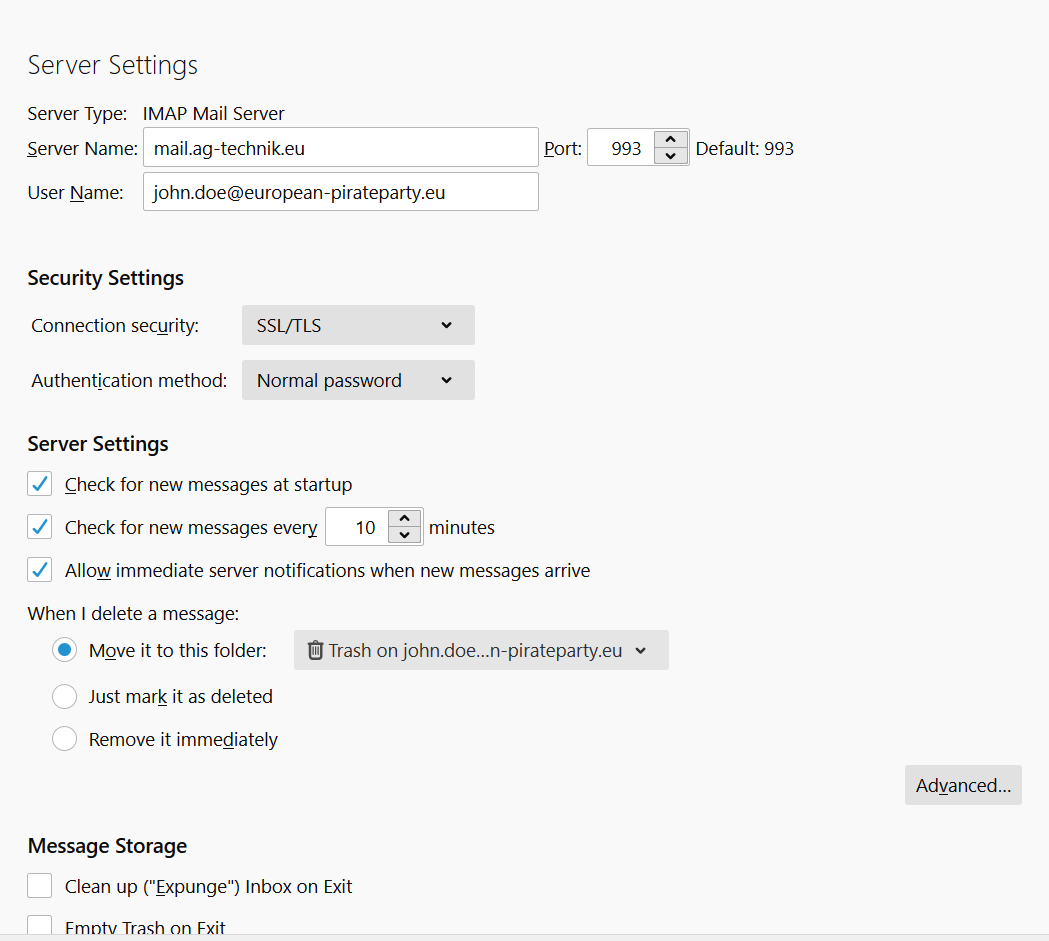Open the Authentication method dropdown
The image size is (1049, 941).
click(357, 380)
